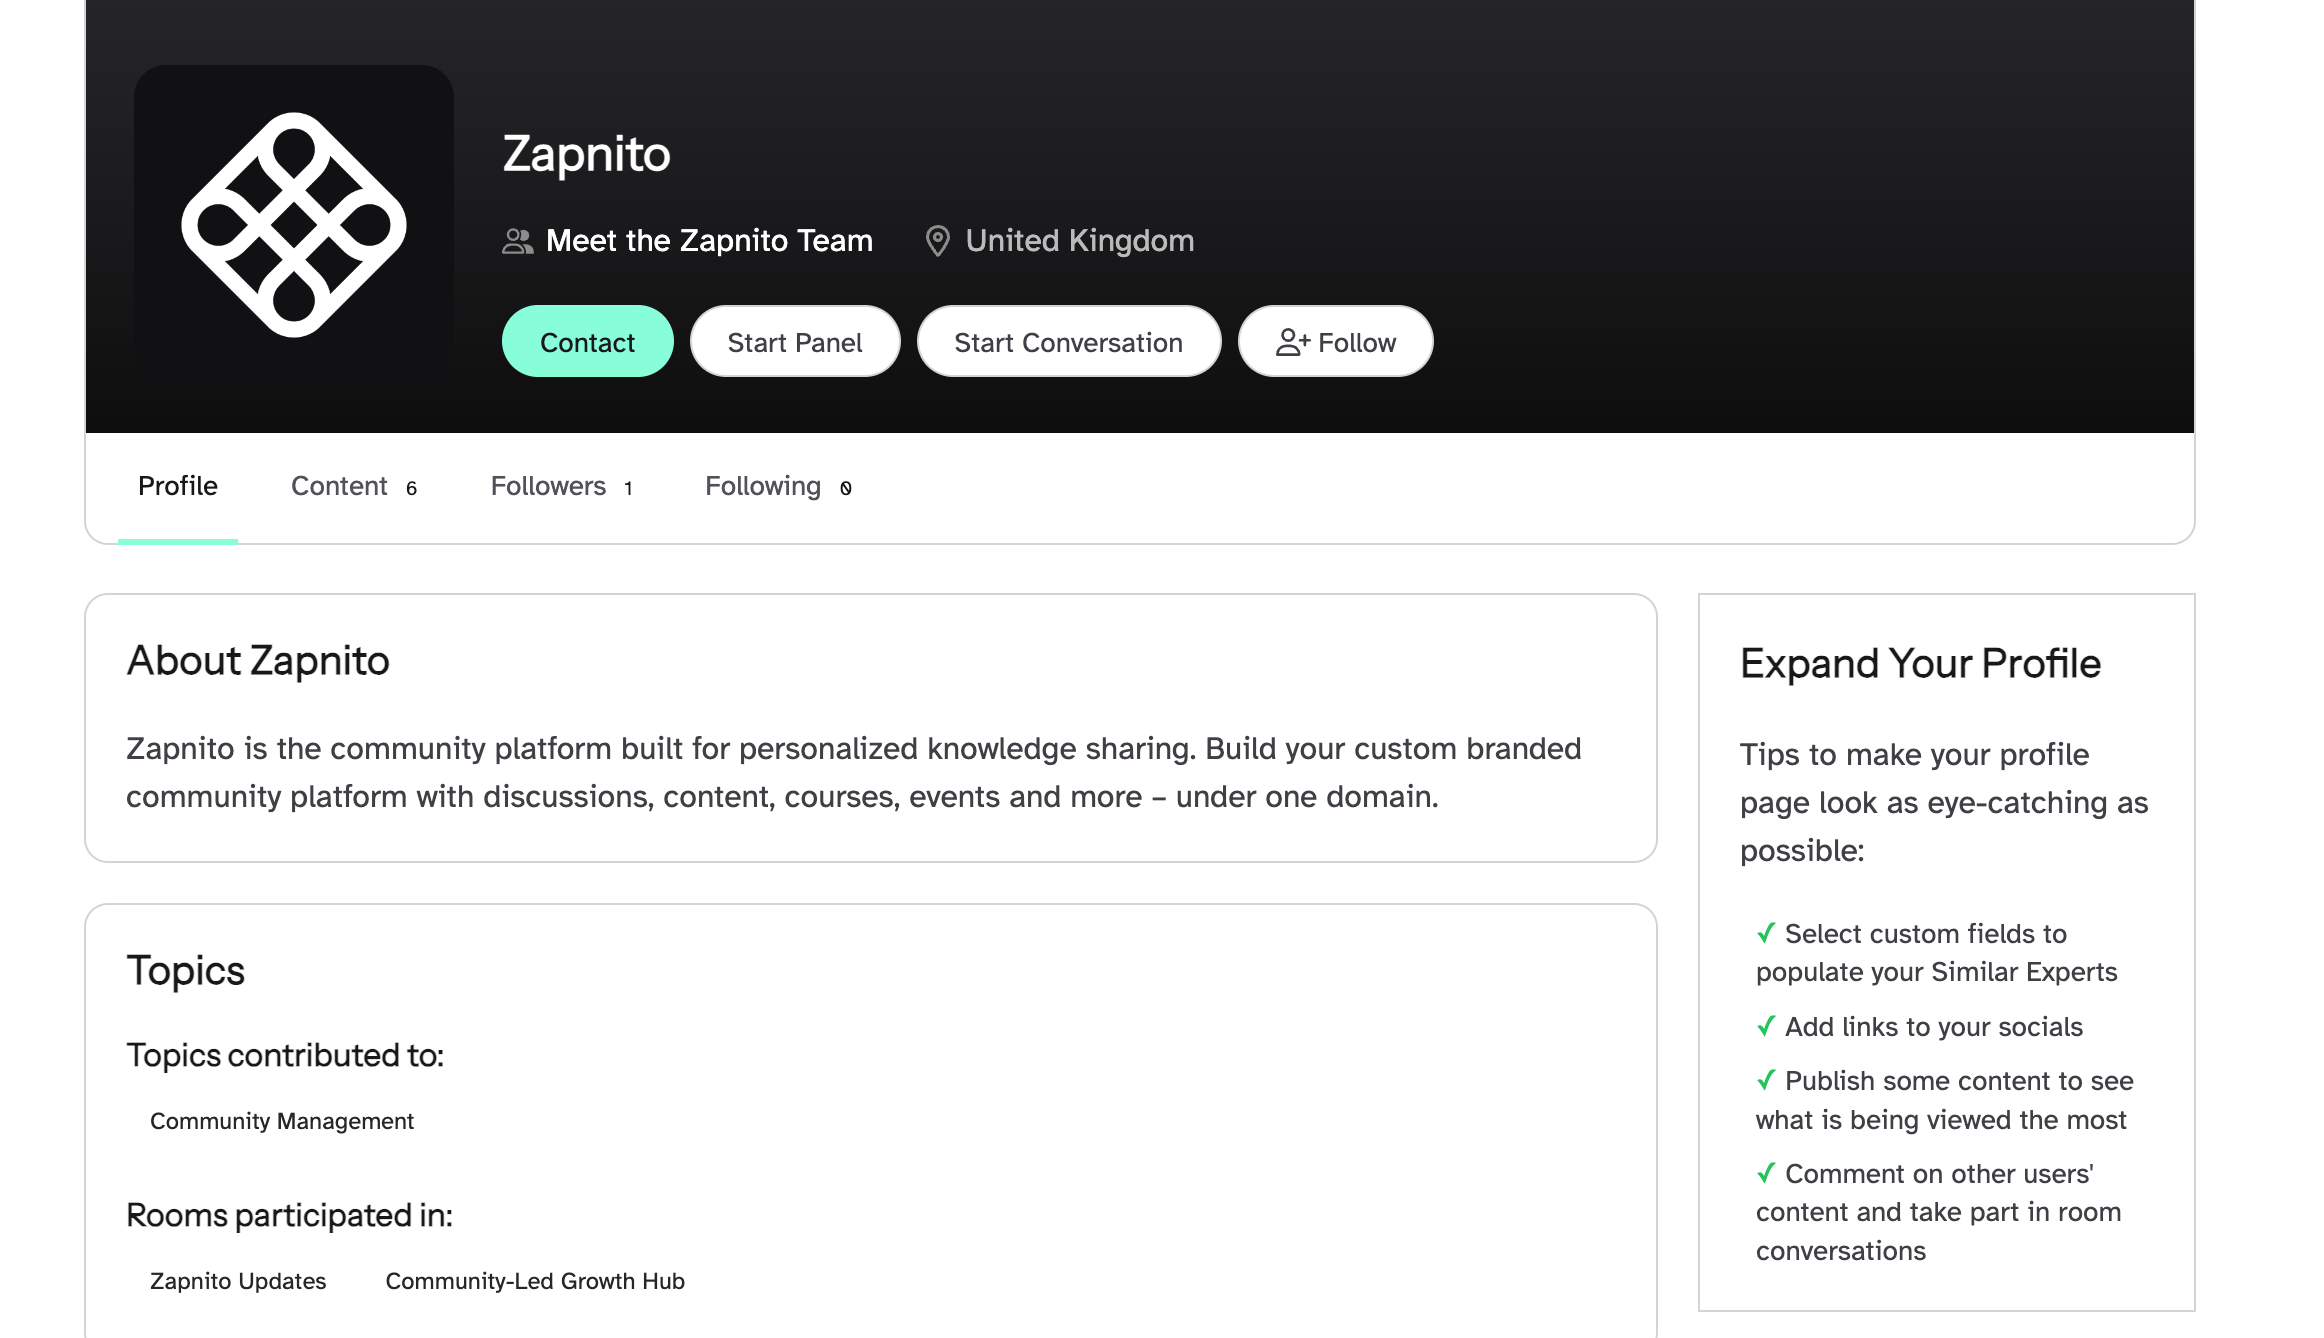
Task: Click the team people icon
Action: 517,241
